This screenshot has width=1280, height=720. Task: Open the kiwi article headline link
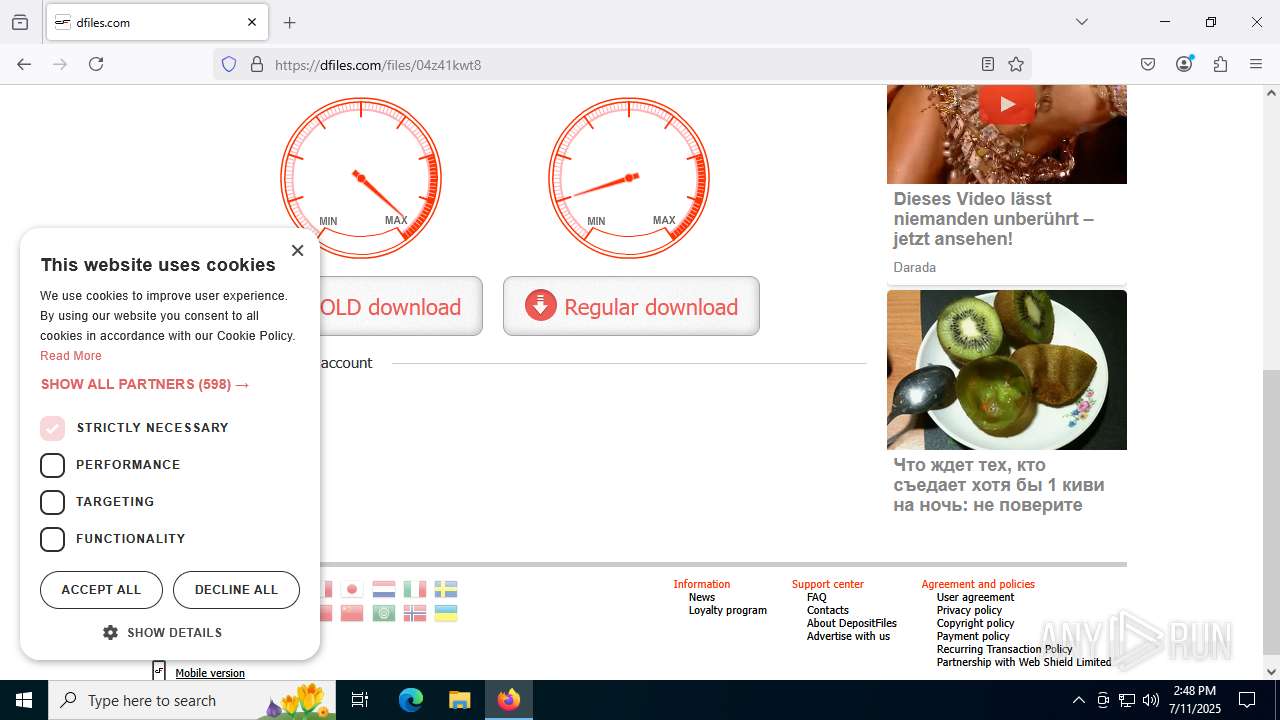point(999,485)
